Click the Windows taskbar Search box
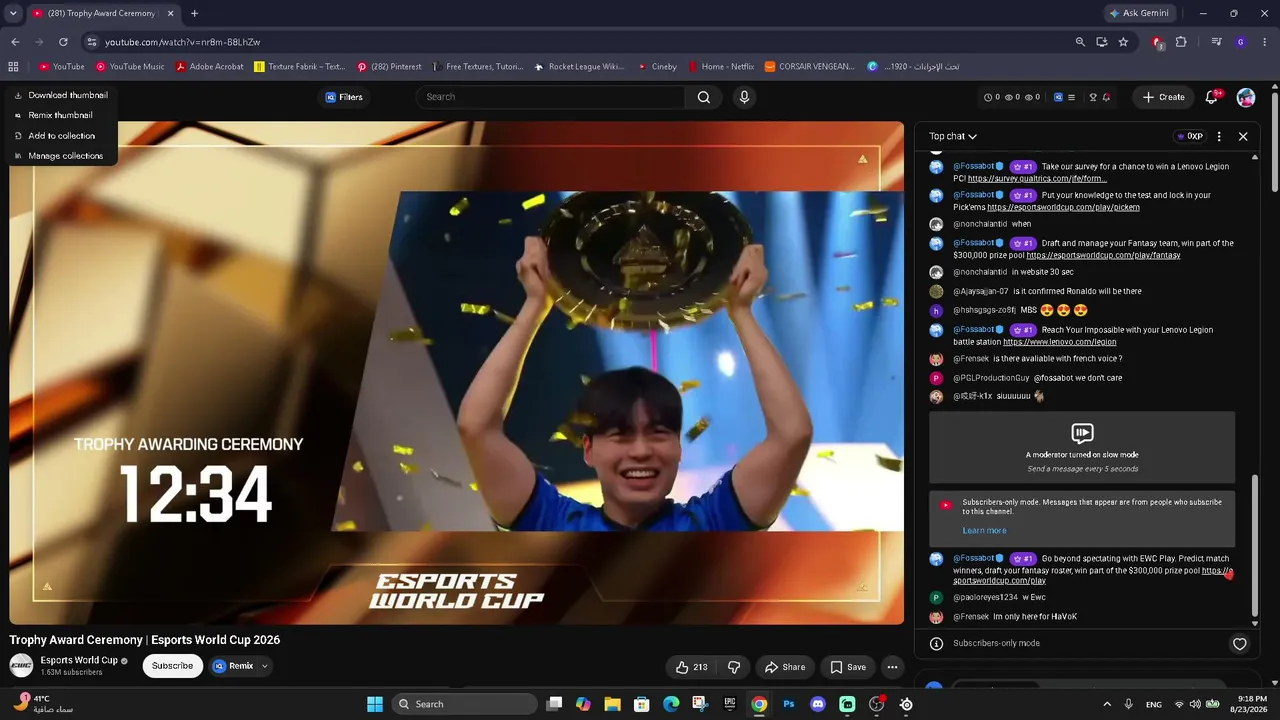 (x=464, y=704)
